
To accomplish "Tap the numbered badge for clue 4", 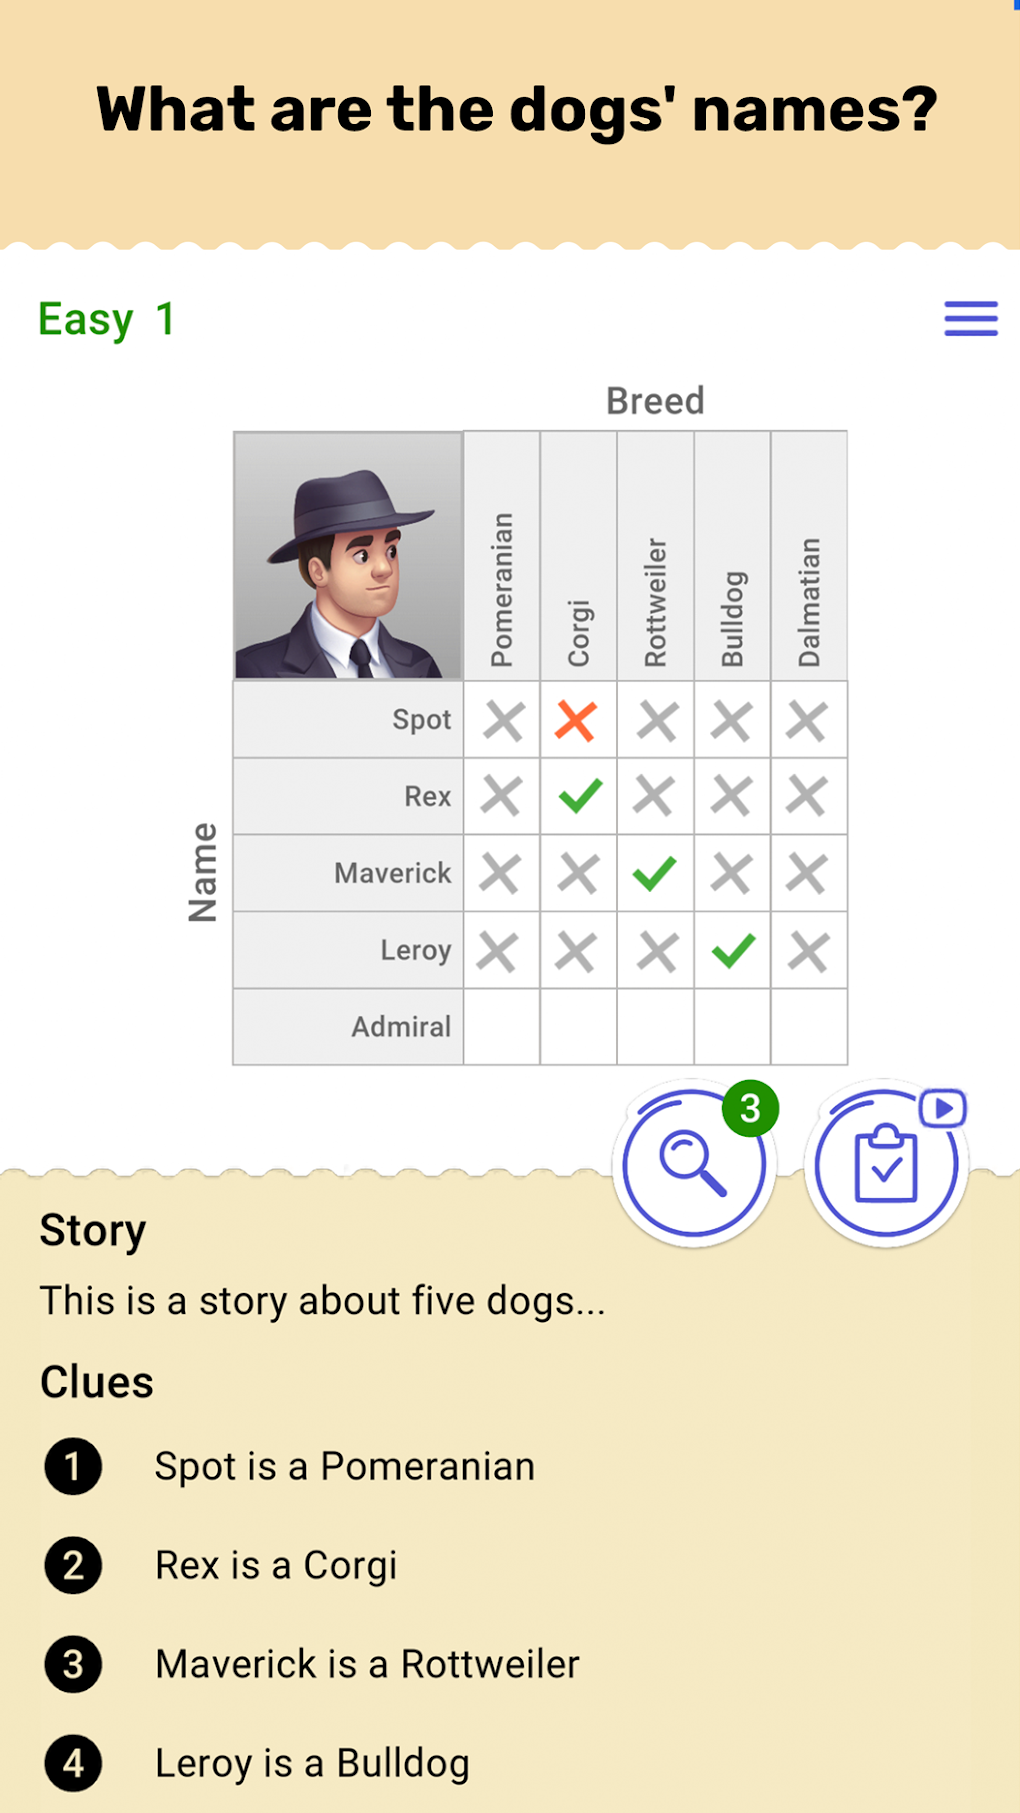I will (x=73, y=1763).
